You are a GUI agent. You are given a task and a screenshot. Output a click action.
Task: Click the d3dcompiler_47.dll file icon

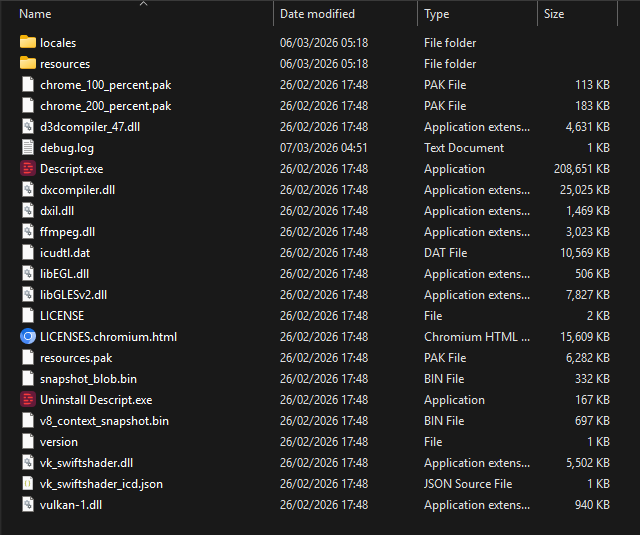28,127
